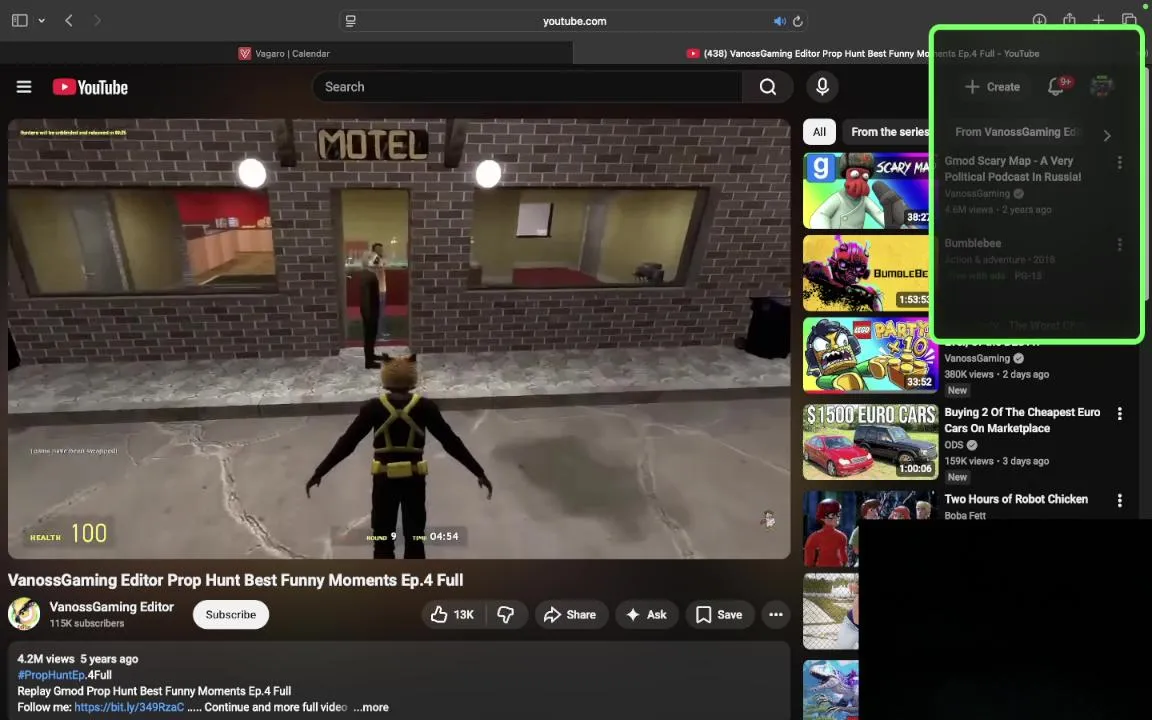Viewport: 1152px width, 720px height.
Task: Open the VanossGaming Editor channel name link
Action: pos(112,607)
